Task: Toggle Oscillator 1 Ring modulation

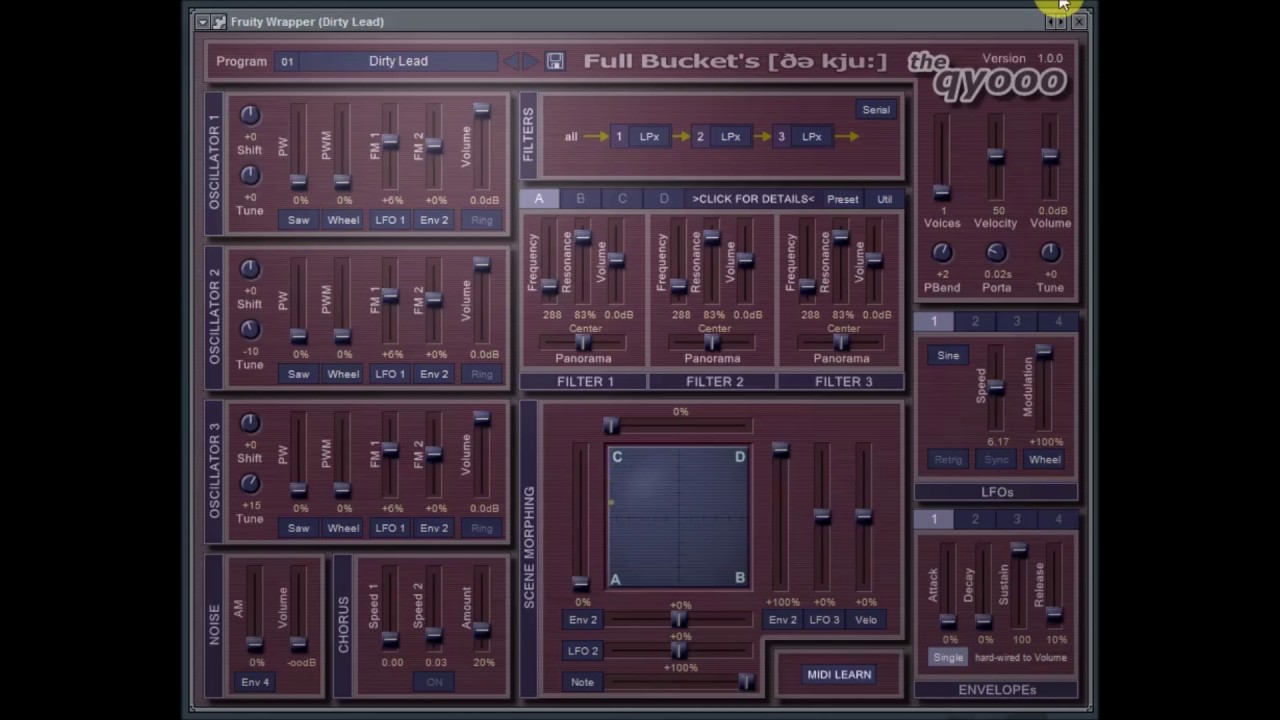Action: coord(482,220)
